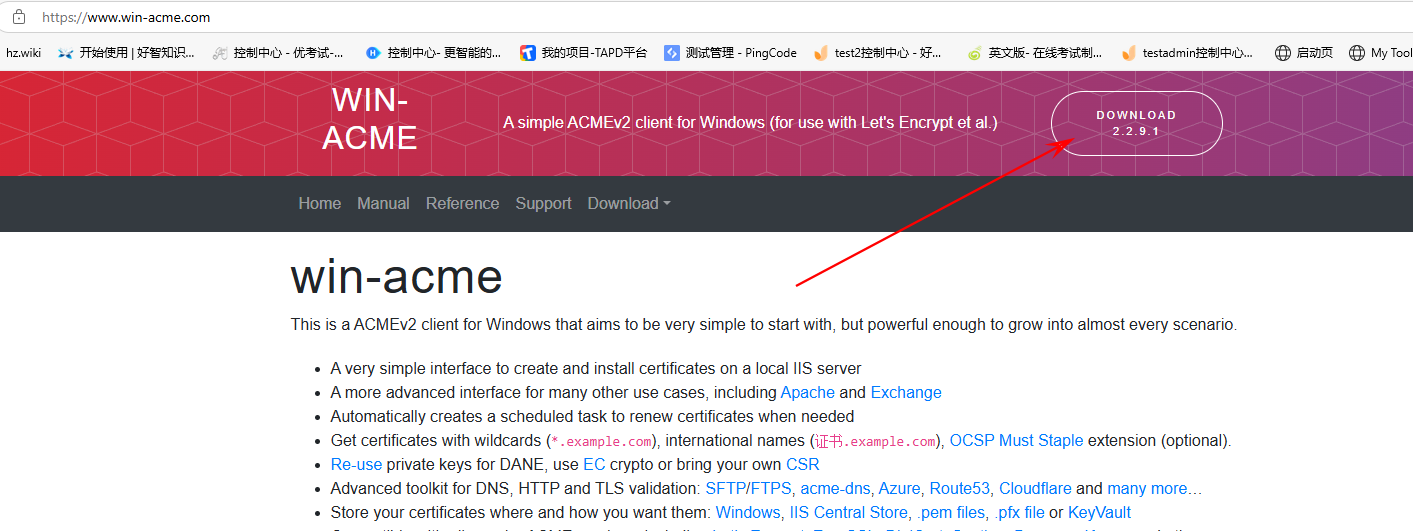Image resolution: width=1413 pixels, height=531 pixels.
Task: Click the *.example.com code text
Action: (601, 441)
